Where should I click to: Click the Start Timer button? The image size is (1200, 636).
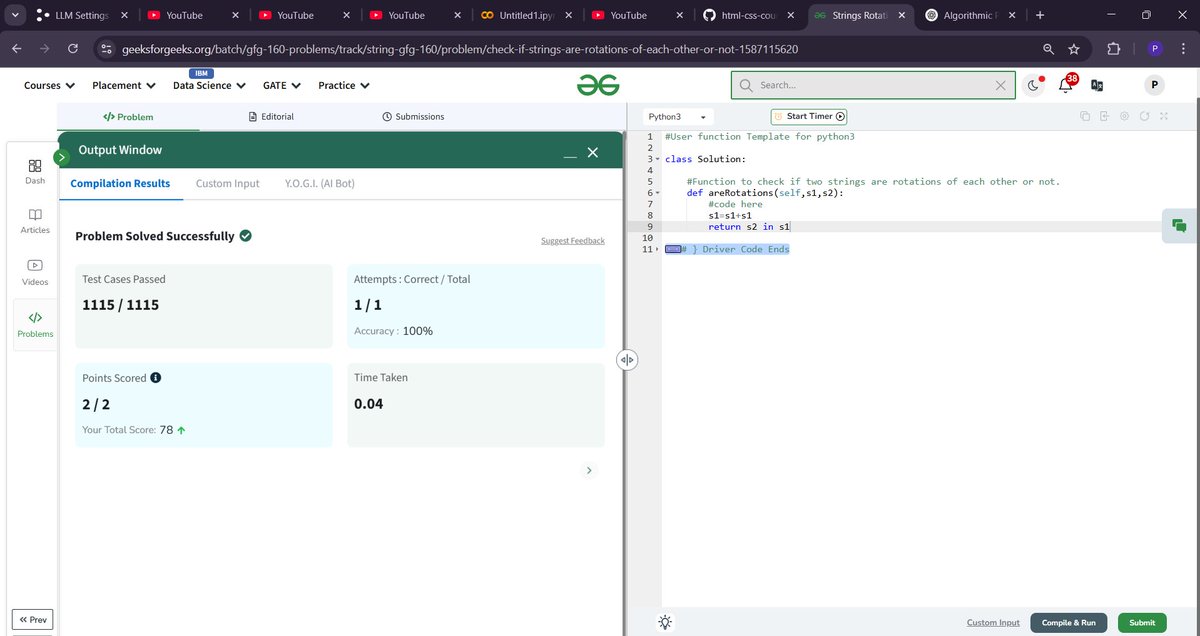[x=809, y=117]
